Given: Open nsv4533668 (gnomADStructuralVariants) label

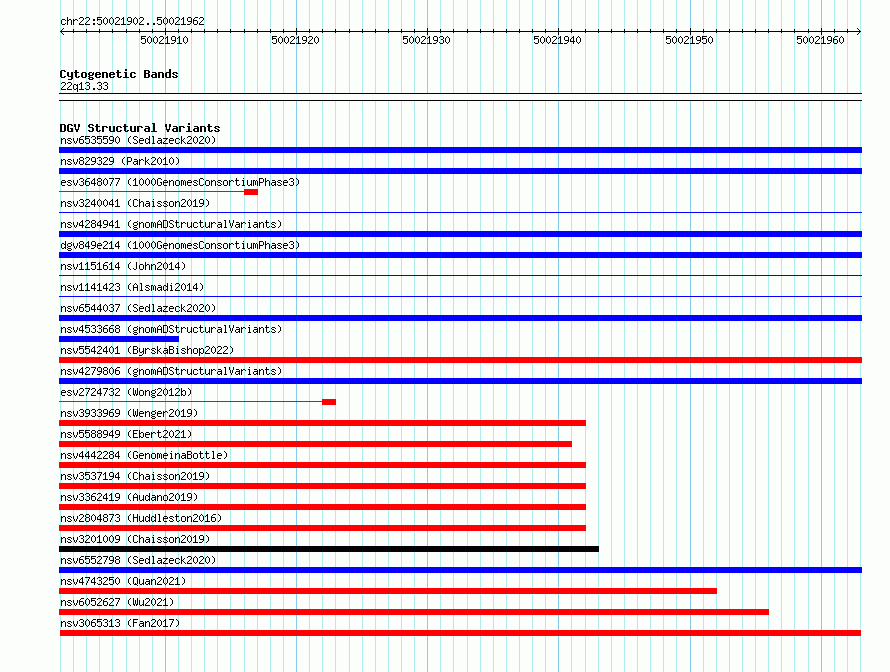Looking at the screenshot, I should (x=171, y=329).
